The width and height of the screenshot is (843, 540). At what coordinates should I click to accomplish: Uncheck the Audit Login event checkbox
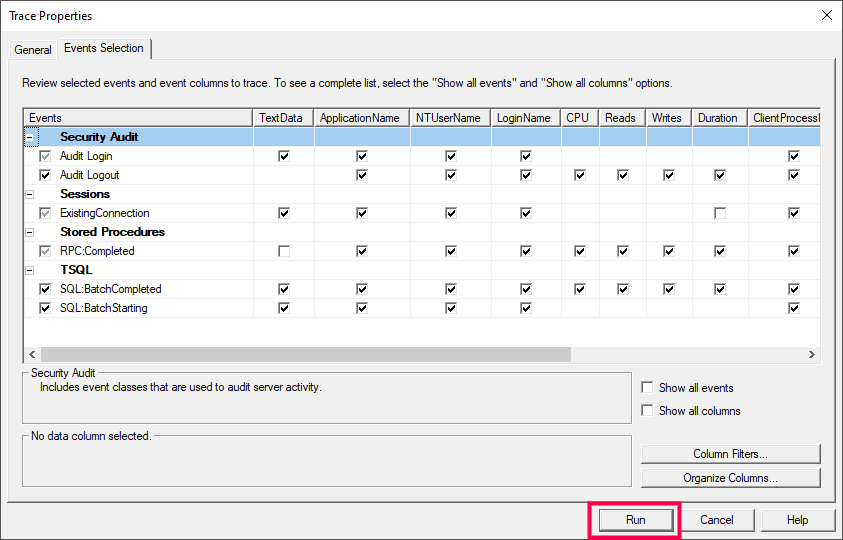(45, 156)
